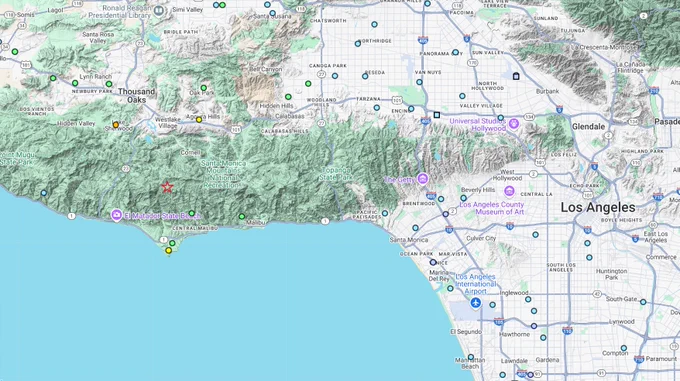Image resolution: width=680 pixels, height=381 pixels.
Task: Click the blue marker at Pacific Palisades
Action: tap(385, 213)
